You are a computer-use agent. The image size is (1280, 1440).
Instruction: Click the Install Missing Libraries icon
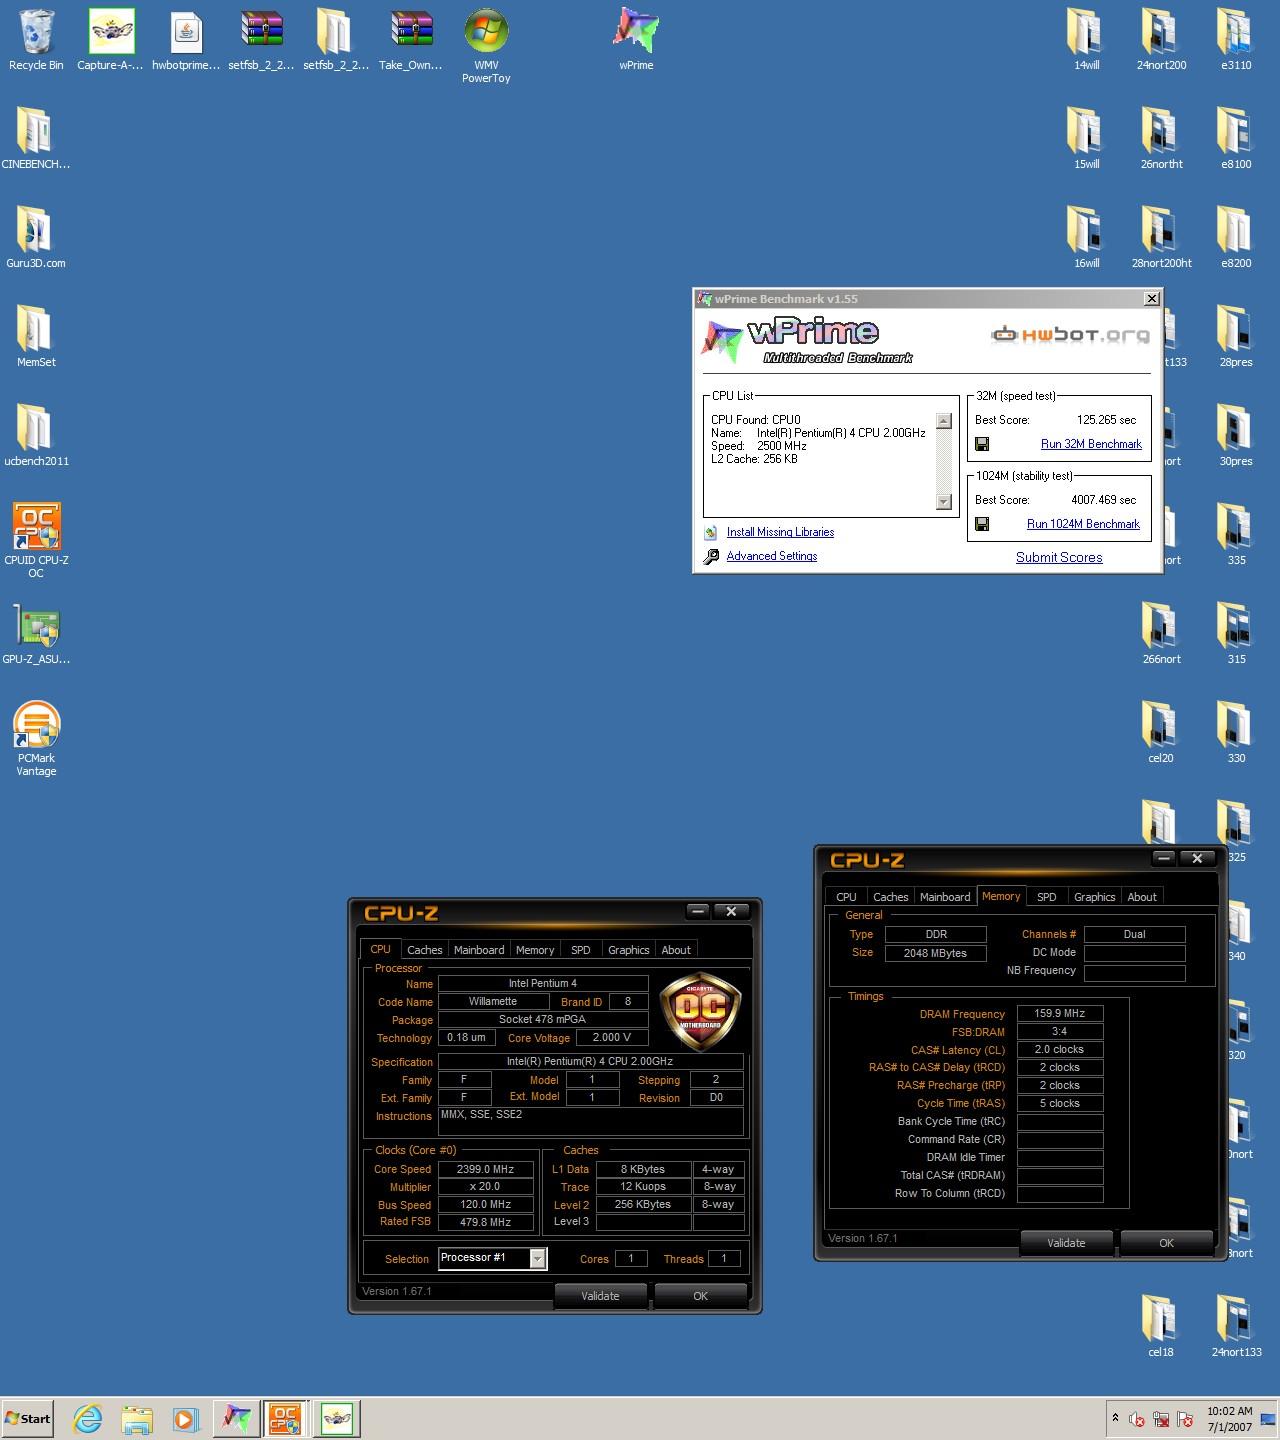click(x=711, y=533)
